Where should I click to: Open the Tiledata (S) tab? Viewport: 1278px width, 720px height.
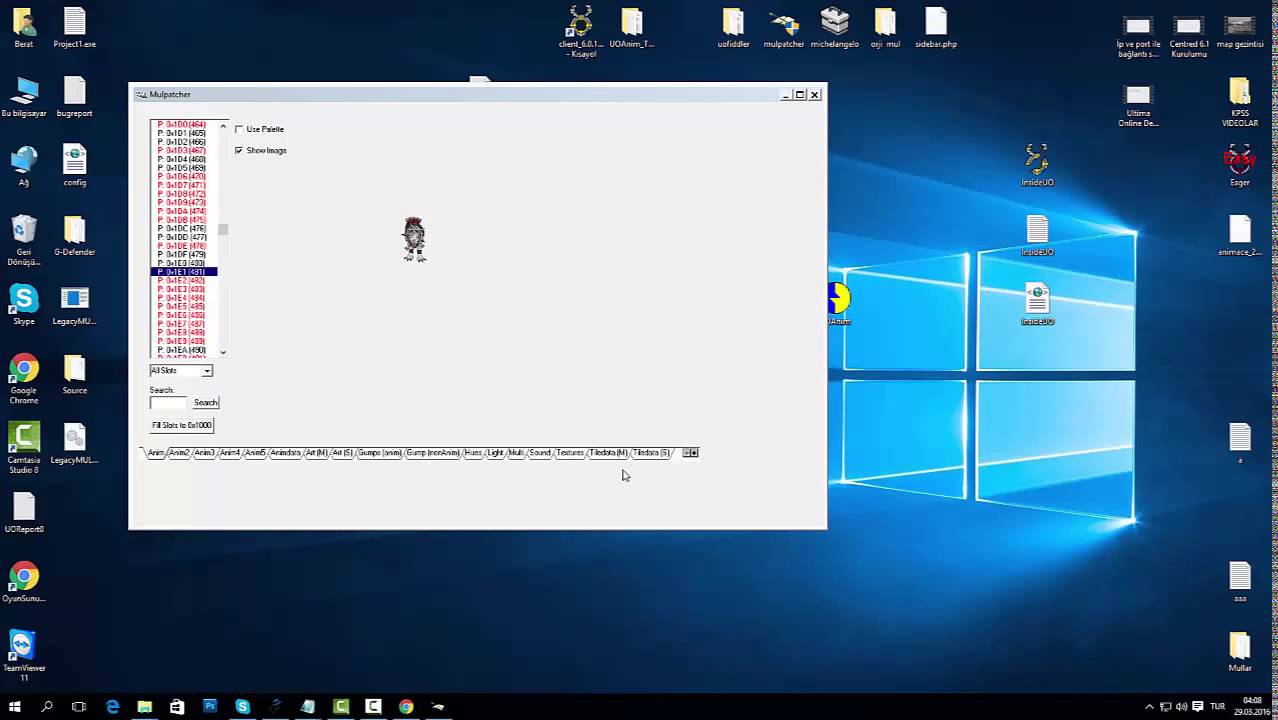(x=652, y=453)
